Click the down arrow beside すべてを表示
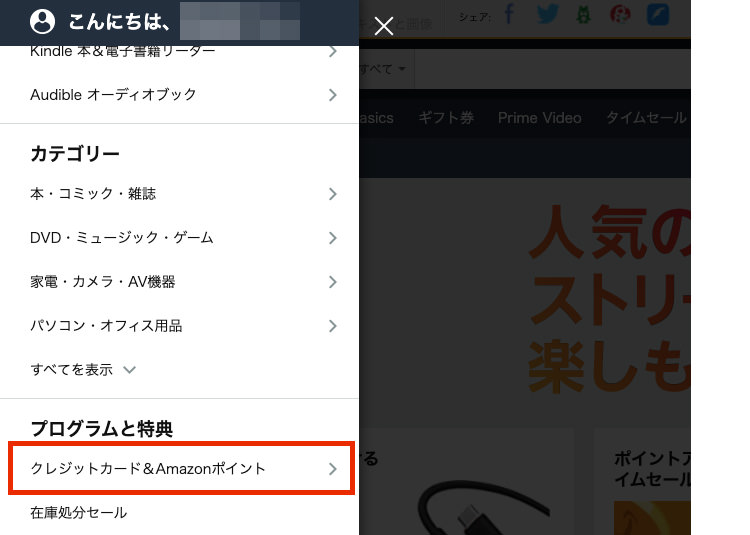Image resolution: width=750 pixels, height=535 pixels. [x=130, y=370]
